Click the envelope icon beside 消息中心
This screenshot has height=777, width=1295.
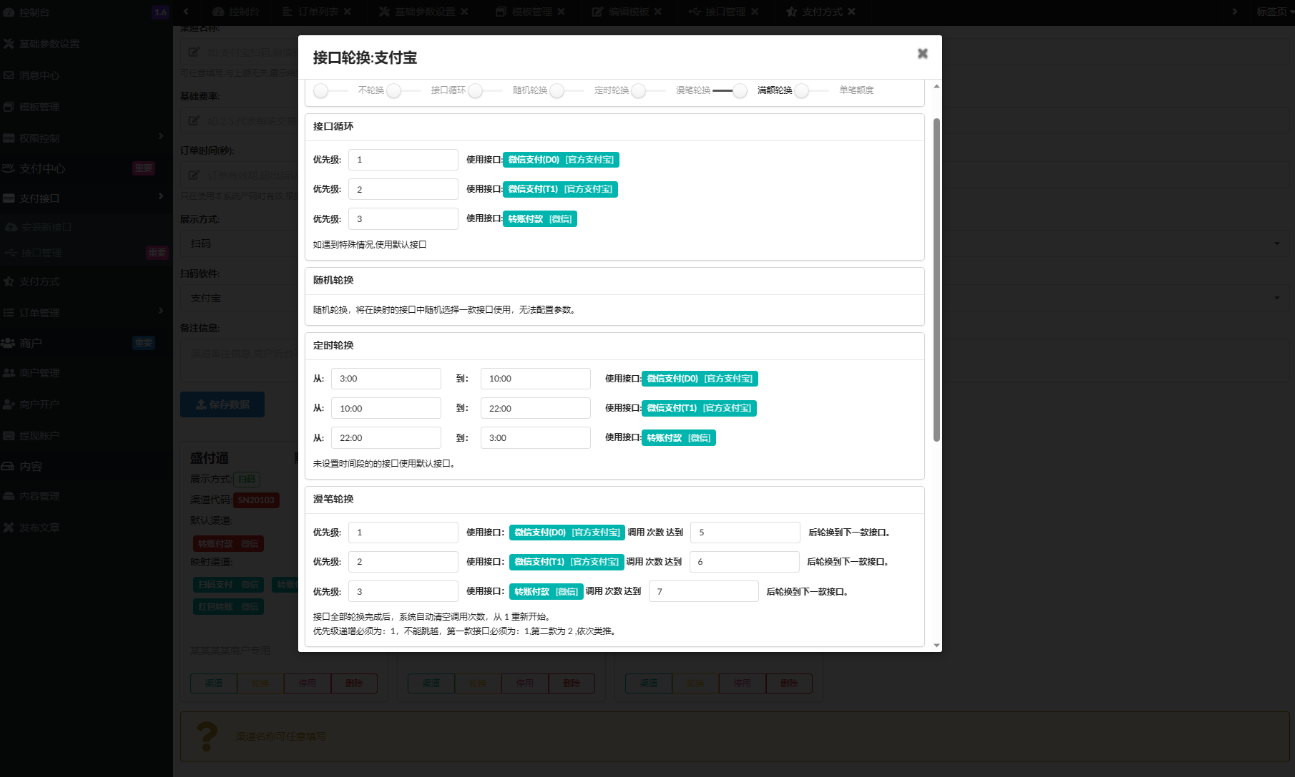[x=9, y=75]
